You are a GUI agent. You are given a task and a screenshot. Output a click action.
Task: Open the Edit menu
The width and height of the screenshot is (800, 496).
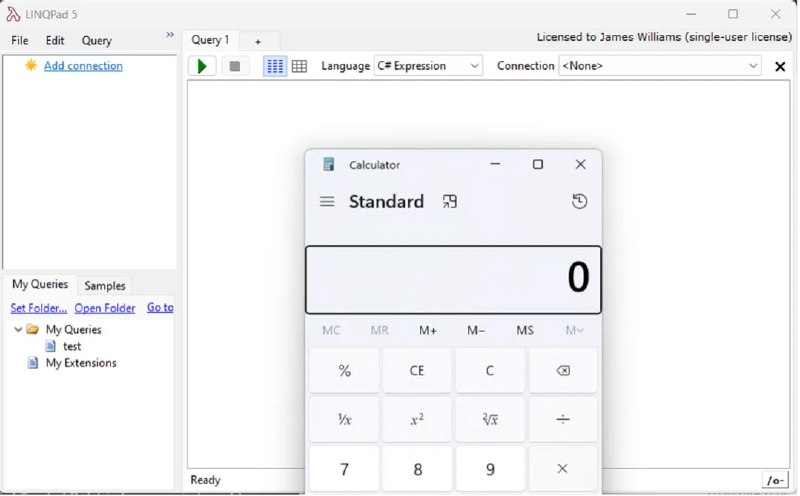point(55,40)
